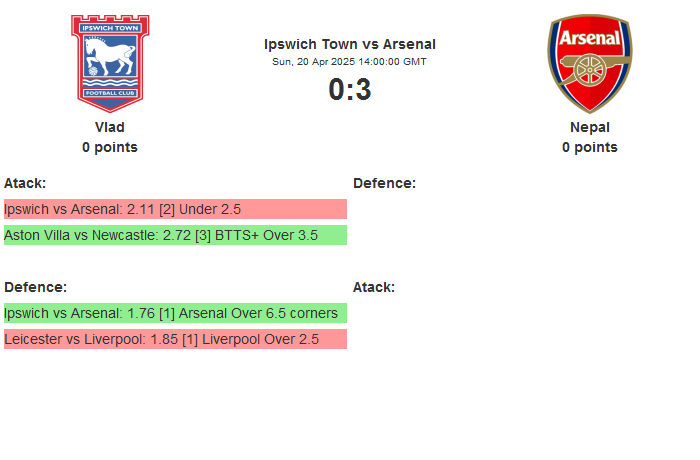Screen dimensions: 700x460
Task: Select the red Leicester vs Liverpool Over 2.5 bet
Action: coord(175,339)
